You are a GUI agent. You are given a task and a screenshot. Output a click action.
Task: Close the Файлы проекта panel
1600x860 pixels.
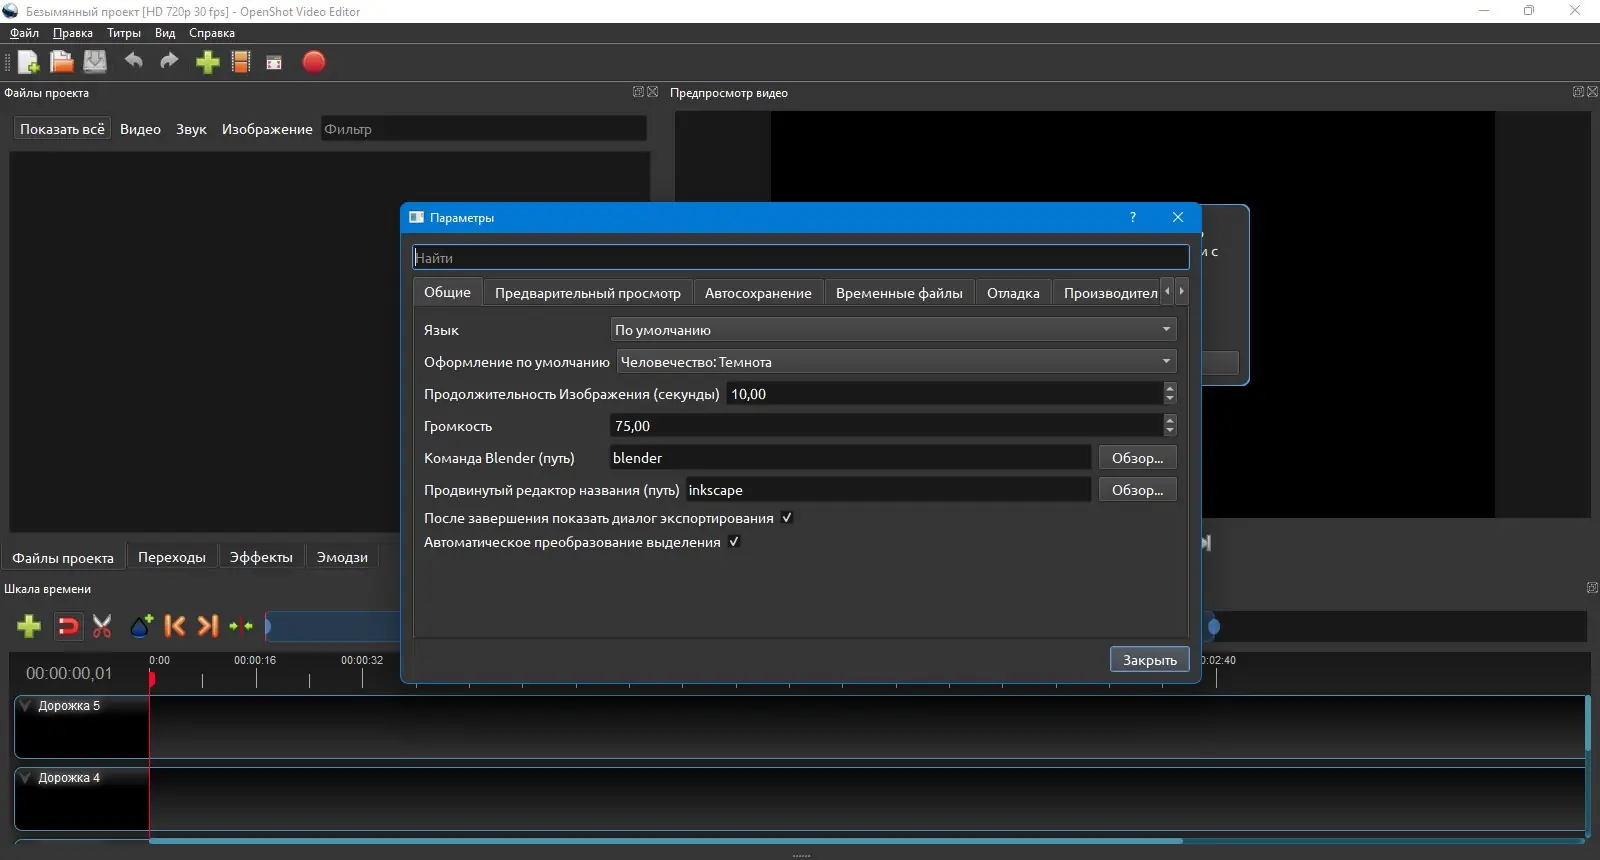[x=653, y=92]
